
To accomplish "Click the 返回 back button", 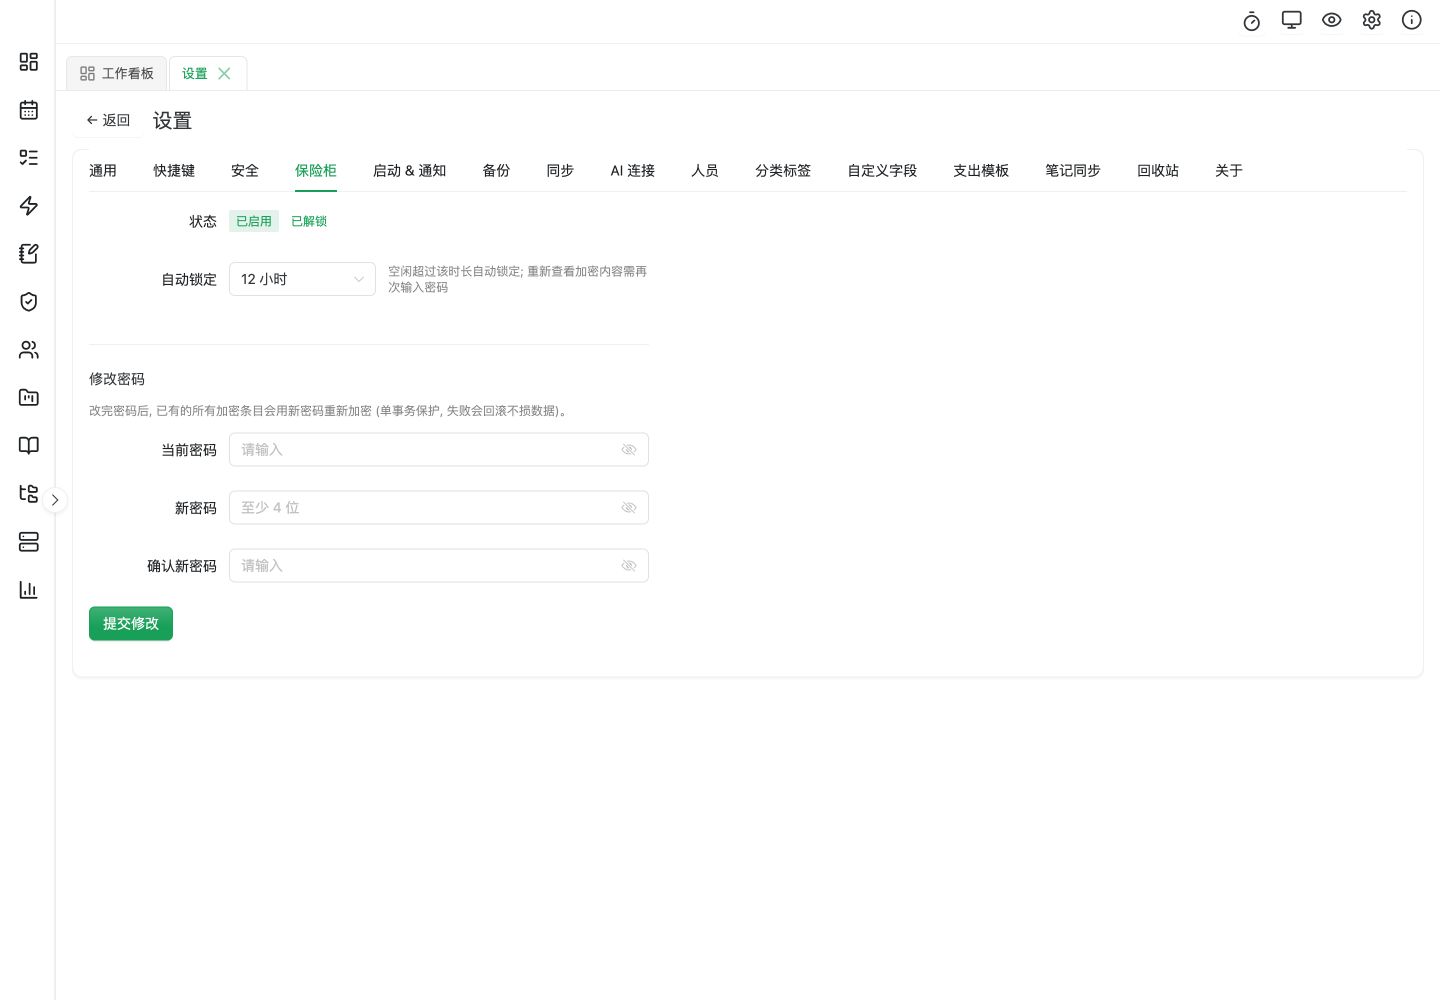I will click(108, 120).
